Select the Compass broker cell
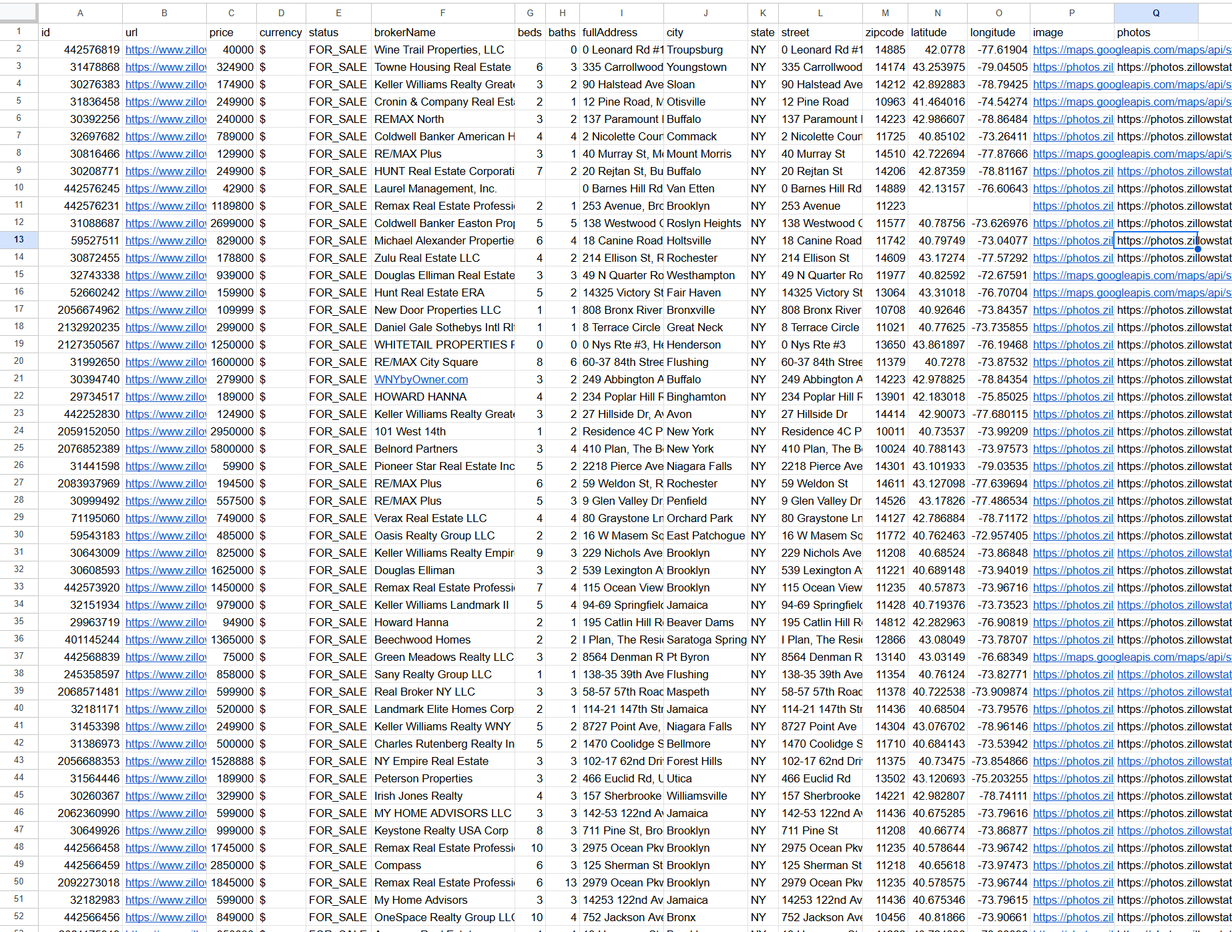 tap(443, 865)
